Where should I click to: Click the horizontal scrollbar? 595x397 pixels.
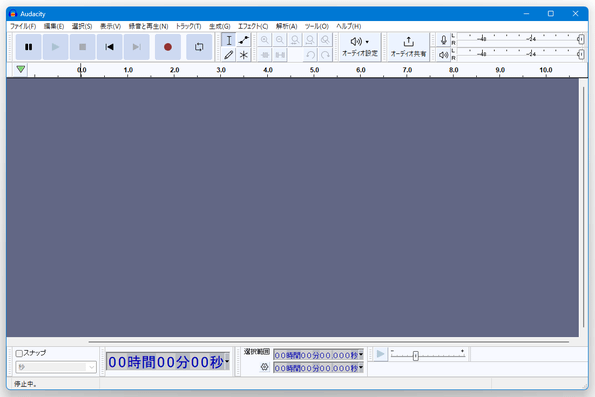329,342
